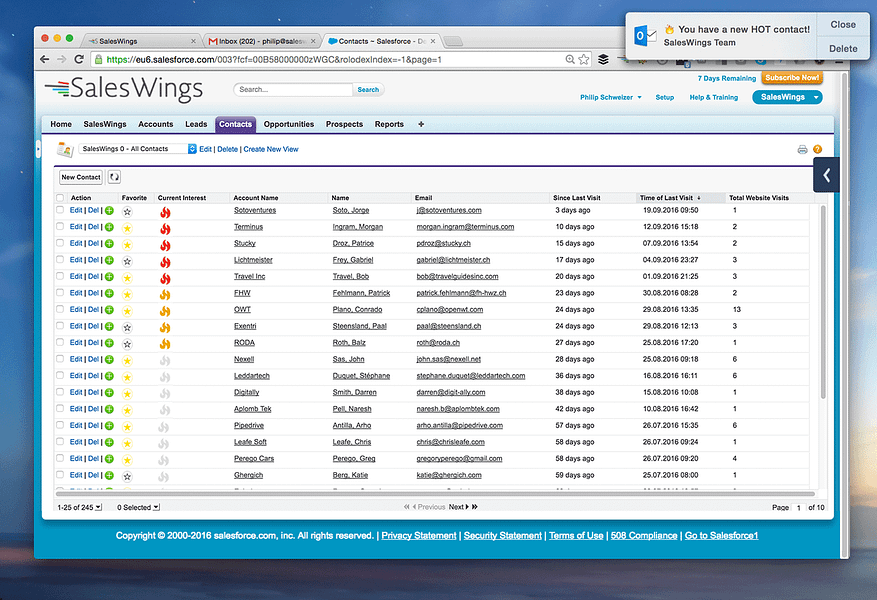This screenshot has width=877, height=600.
Task: Sort by Time of Last Visit column
Action: pos(666,198)
